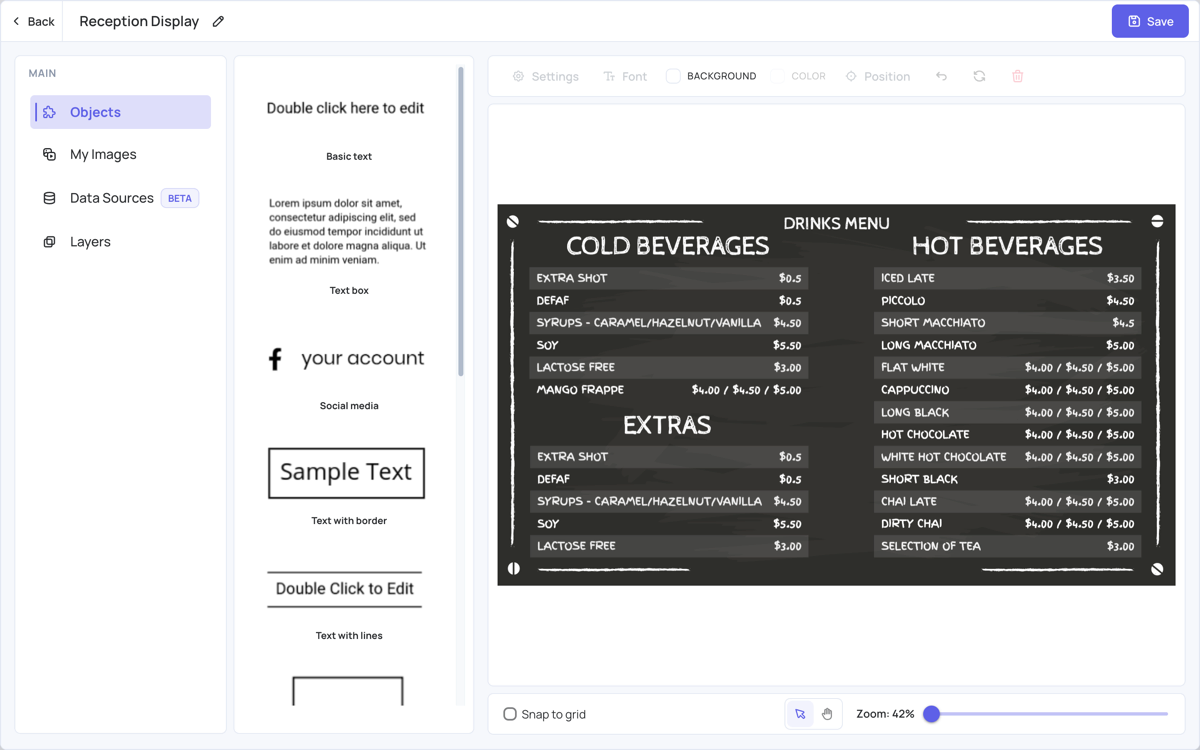
Task: Click the CHAI LATE row
Action: [1007, 501]
